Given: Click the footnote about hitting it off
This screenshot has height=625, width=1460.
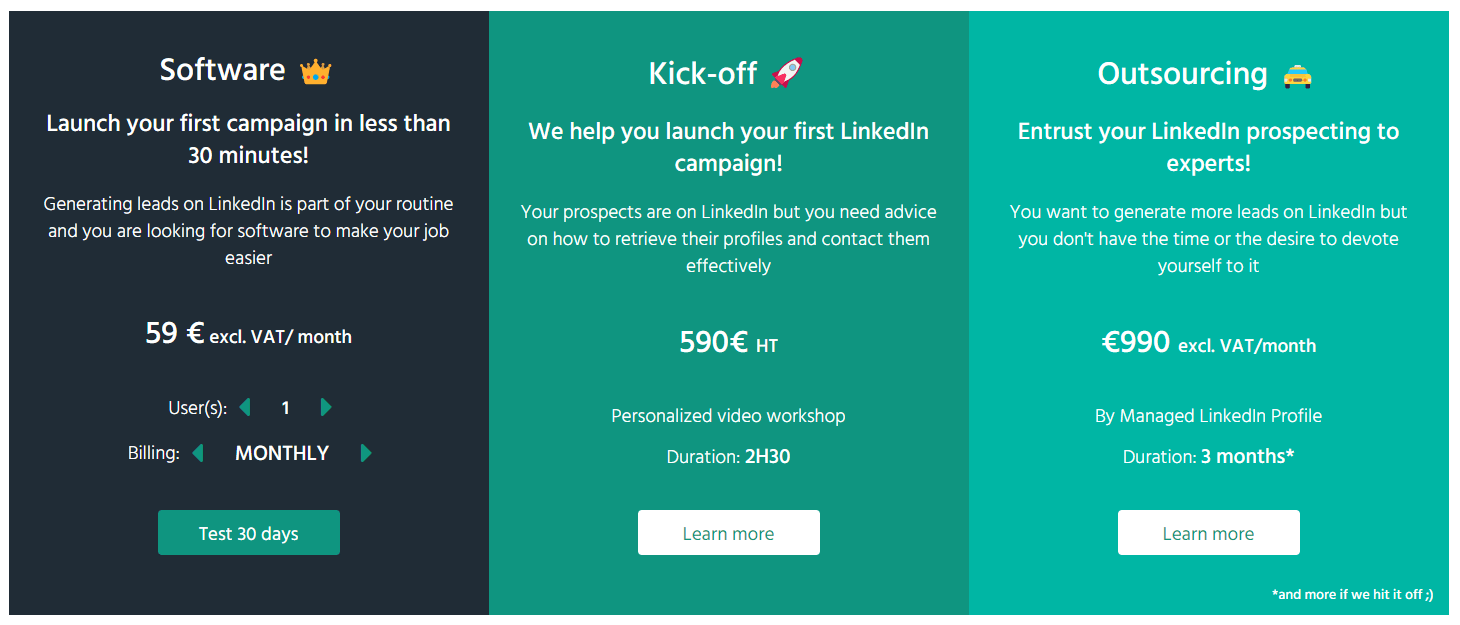Looking at the screenshot, I should point(1353,594).
